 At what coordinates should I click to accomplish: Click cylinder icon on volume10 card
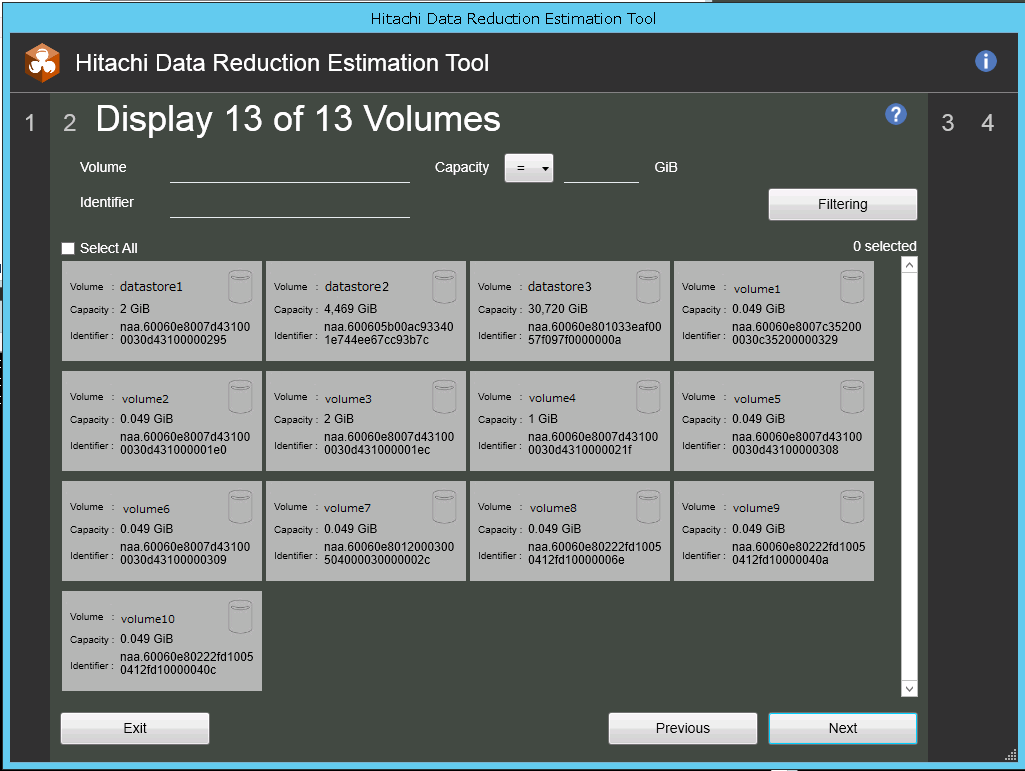(x=240, y=617)
